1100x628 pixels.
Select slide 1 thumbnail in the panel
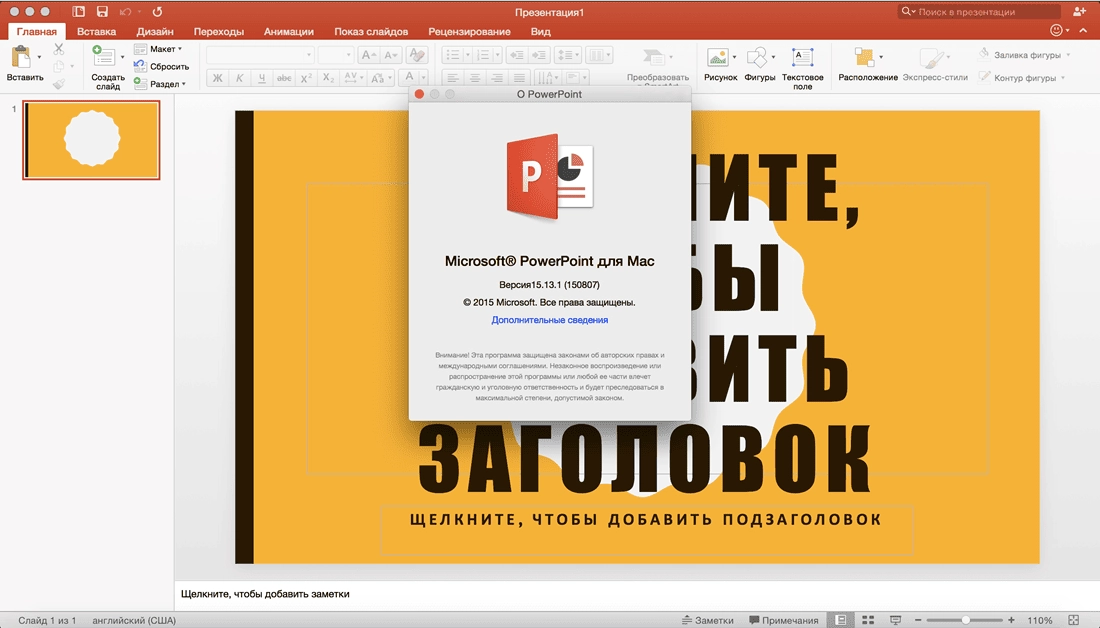tap(91, 140)
